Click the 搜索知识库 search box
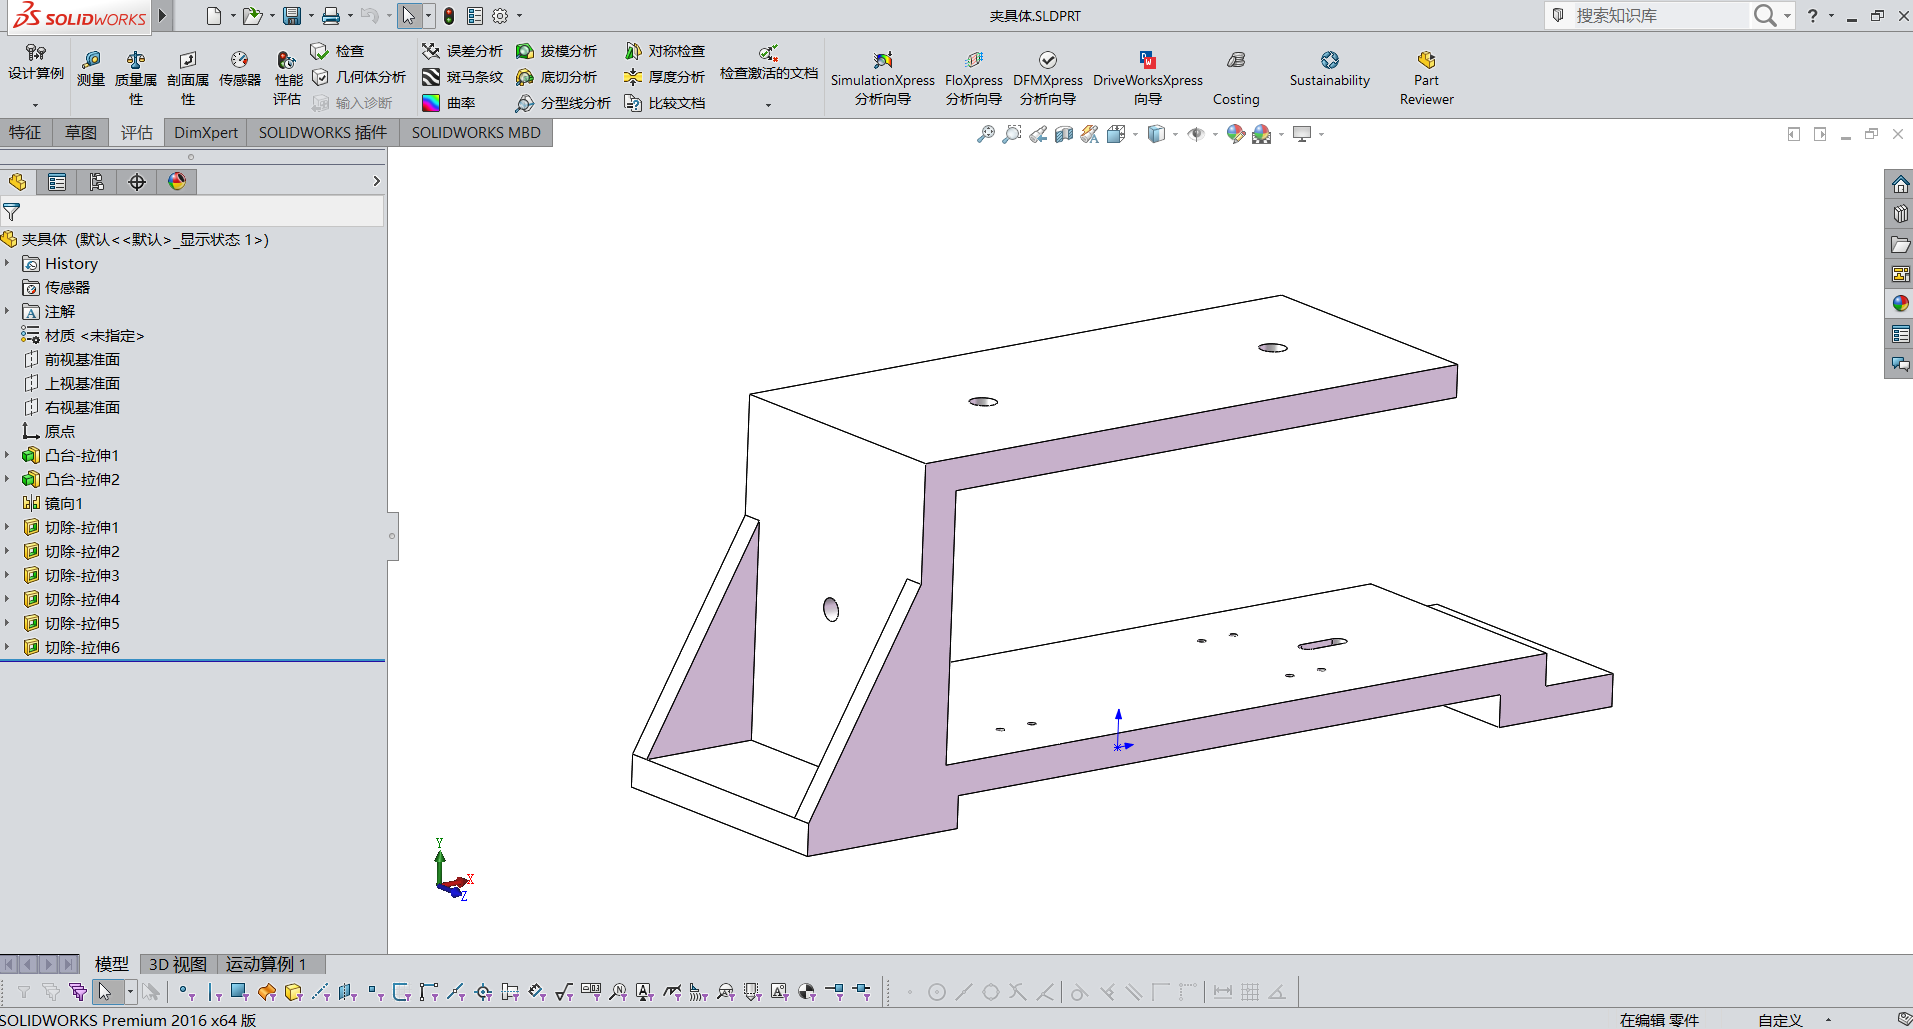 tap(1660, 15)
